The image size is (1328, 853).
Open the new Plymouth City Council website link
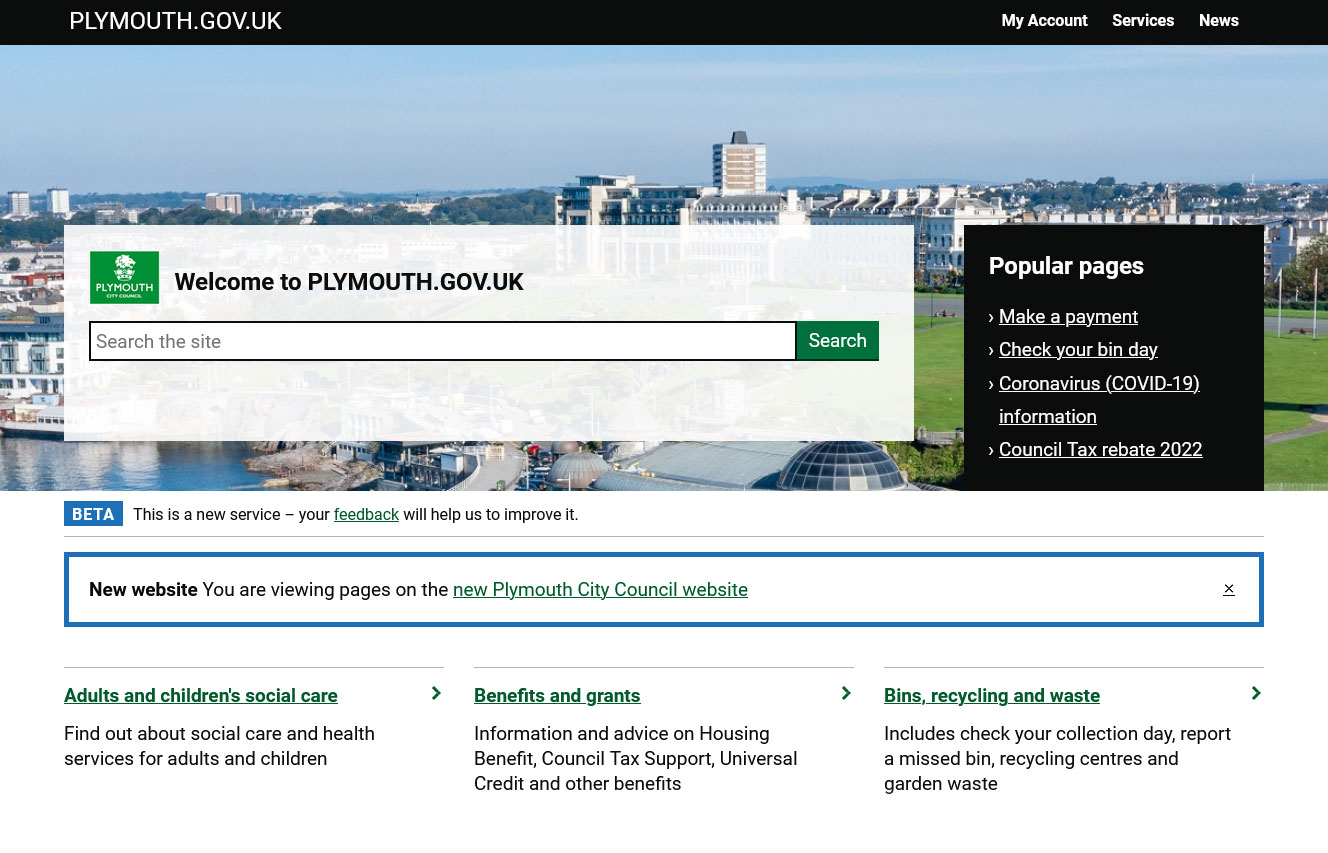tap(600, 589)
